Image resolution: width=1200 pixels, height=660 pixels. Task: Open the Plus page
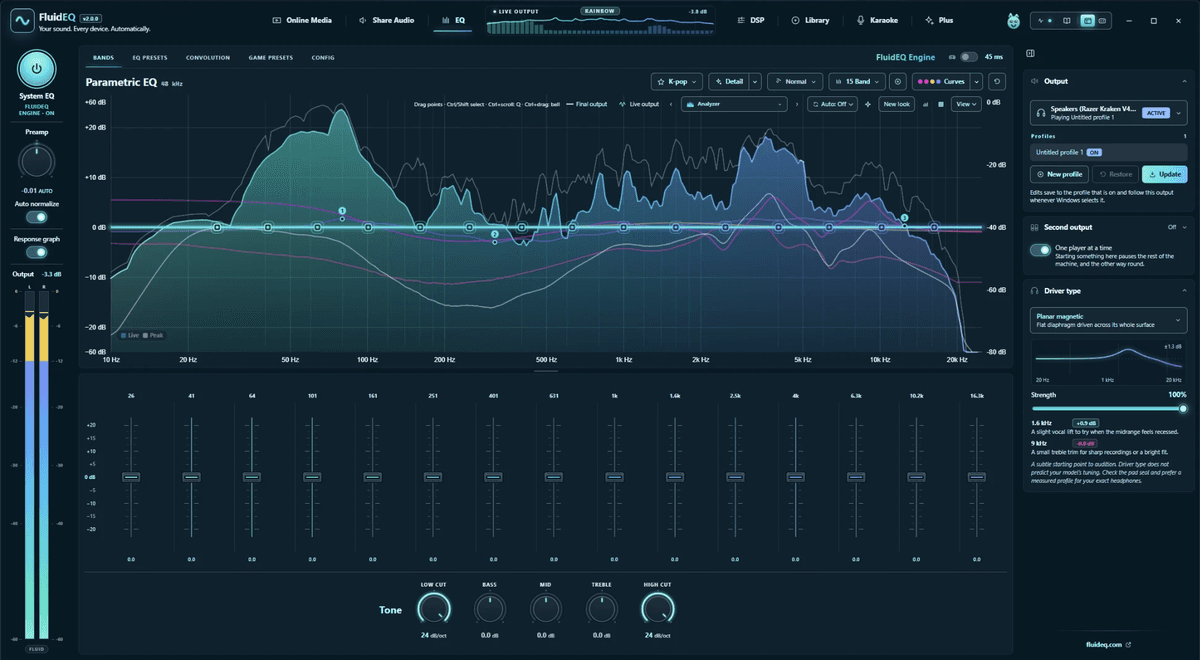point(939,20)
